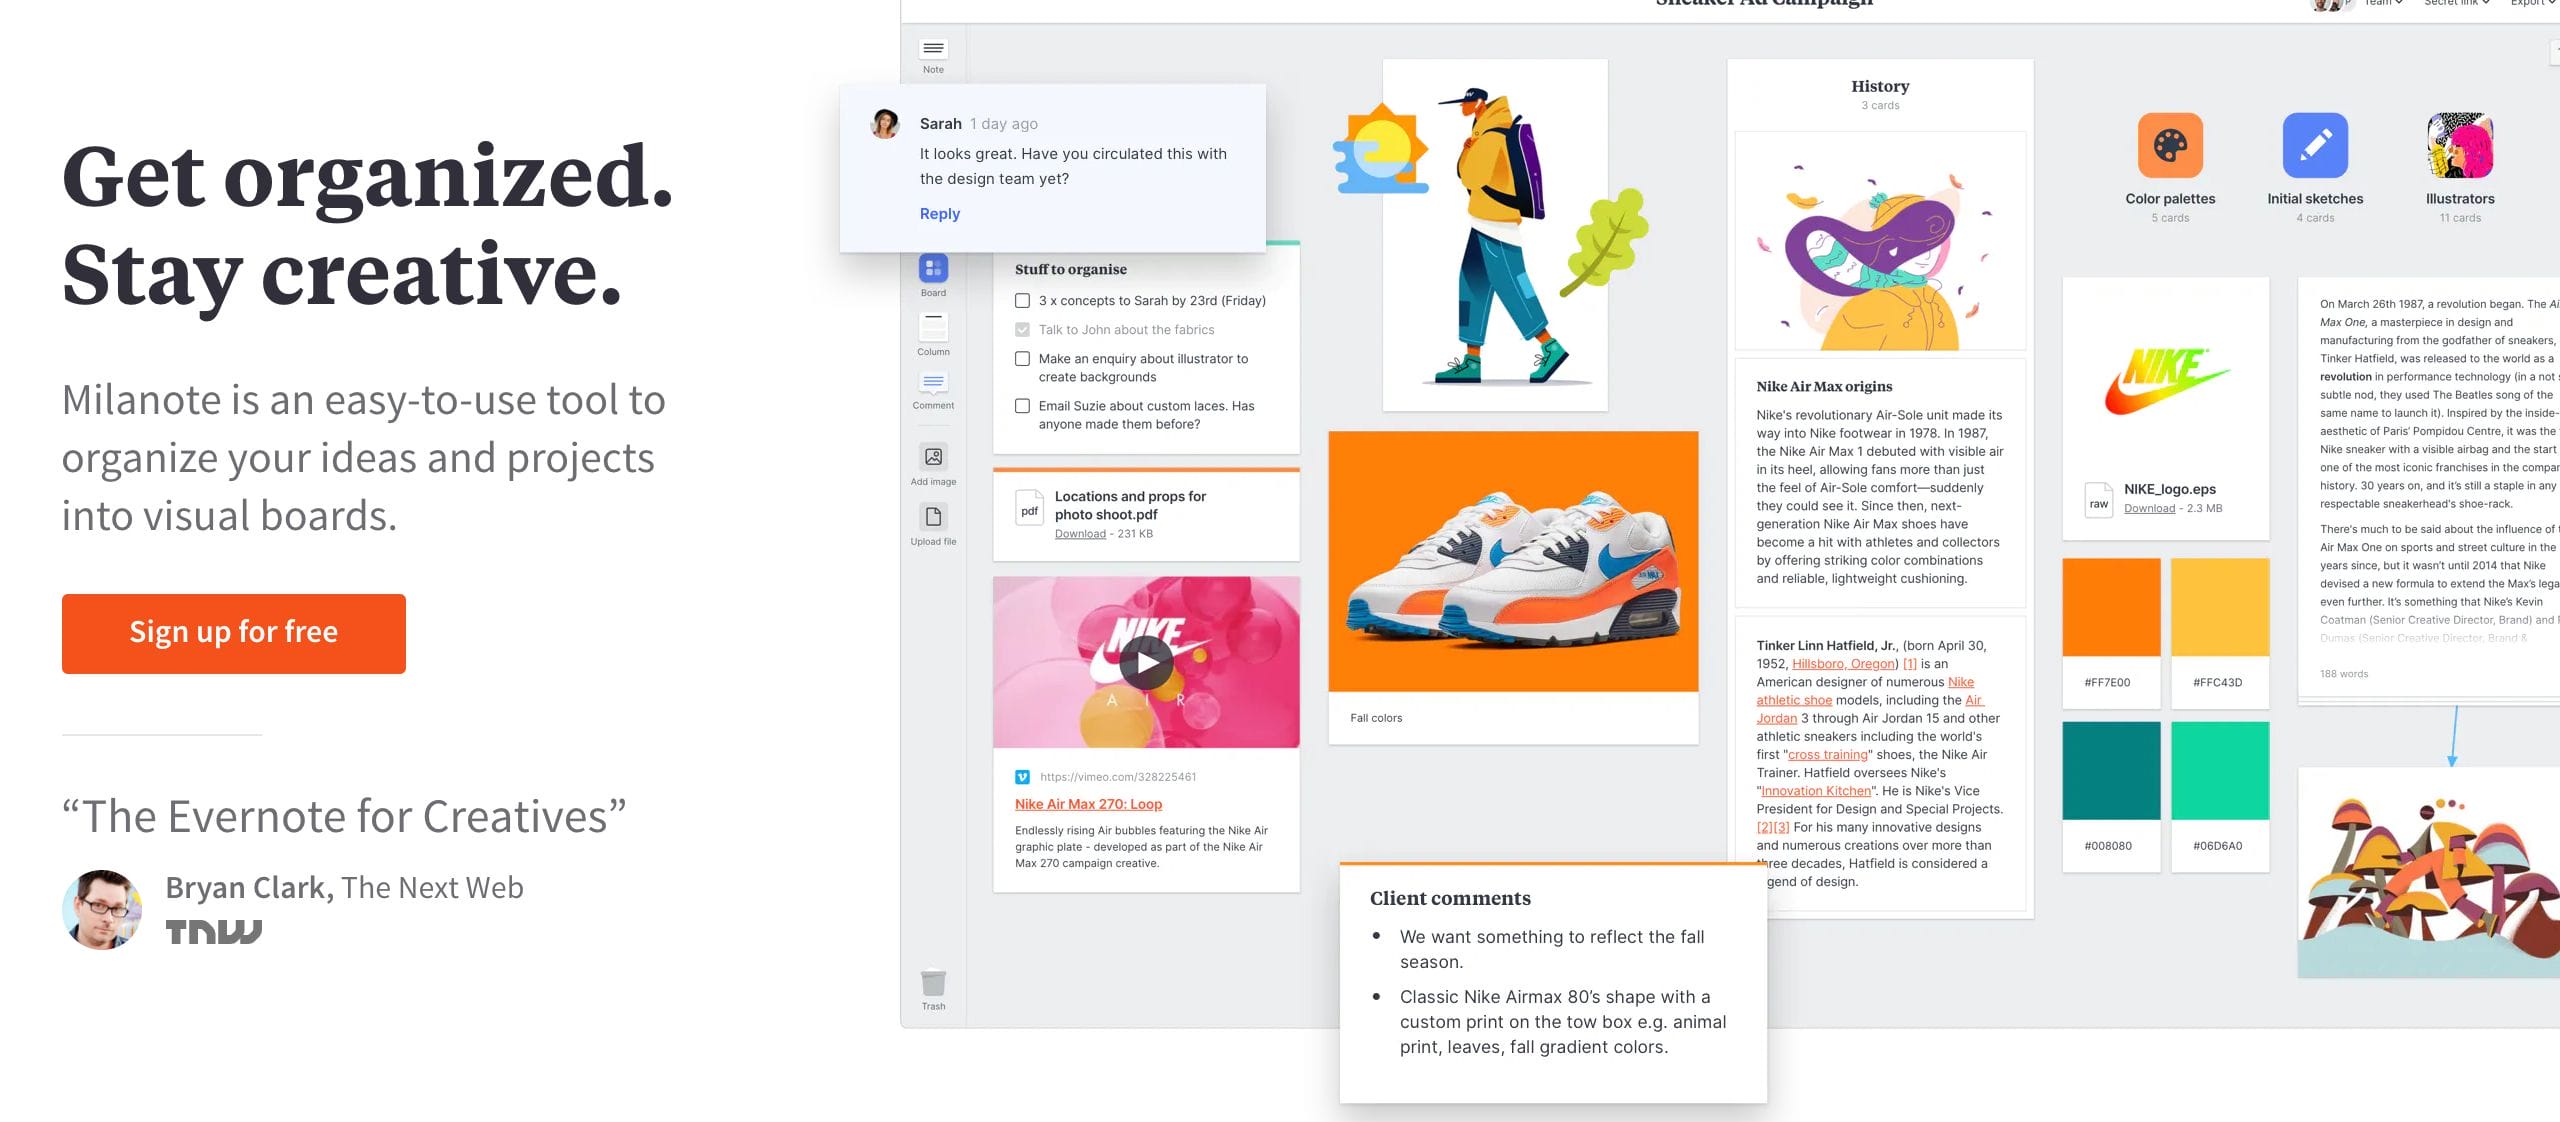Check '3 x concepts to Sarah' checkbox
Image resolution: width=2560 pixels, height=1122 pixels.
1022,301
